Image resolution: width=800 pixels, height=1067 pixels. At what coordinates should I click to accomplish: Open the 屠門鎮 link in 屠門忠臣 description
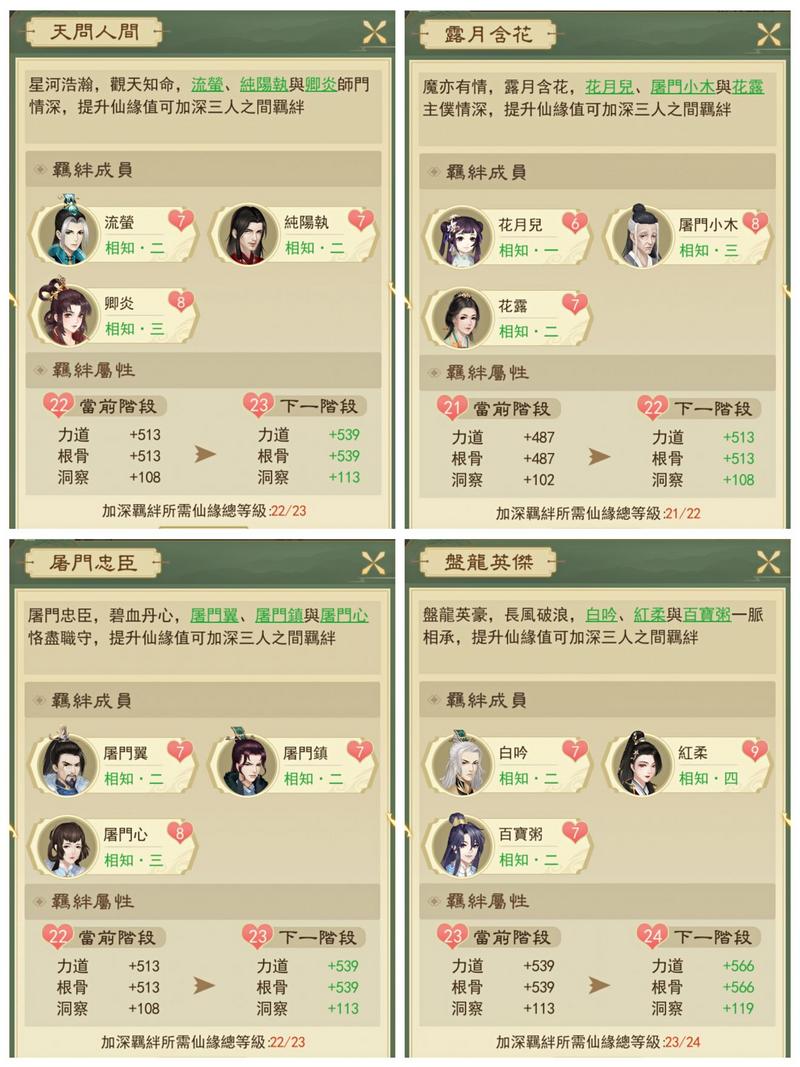click(x=279, y=617)
